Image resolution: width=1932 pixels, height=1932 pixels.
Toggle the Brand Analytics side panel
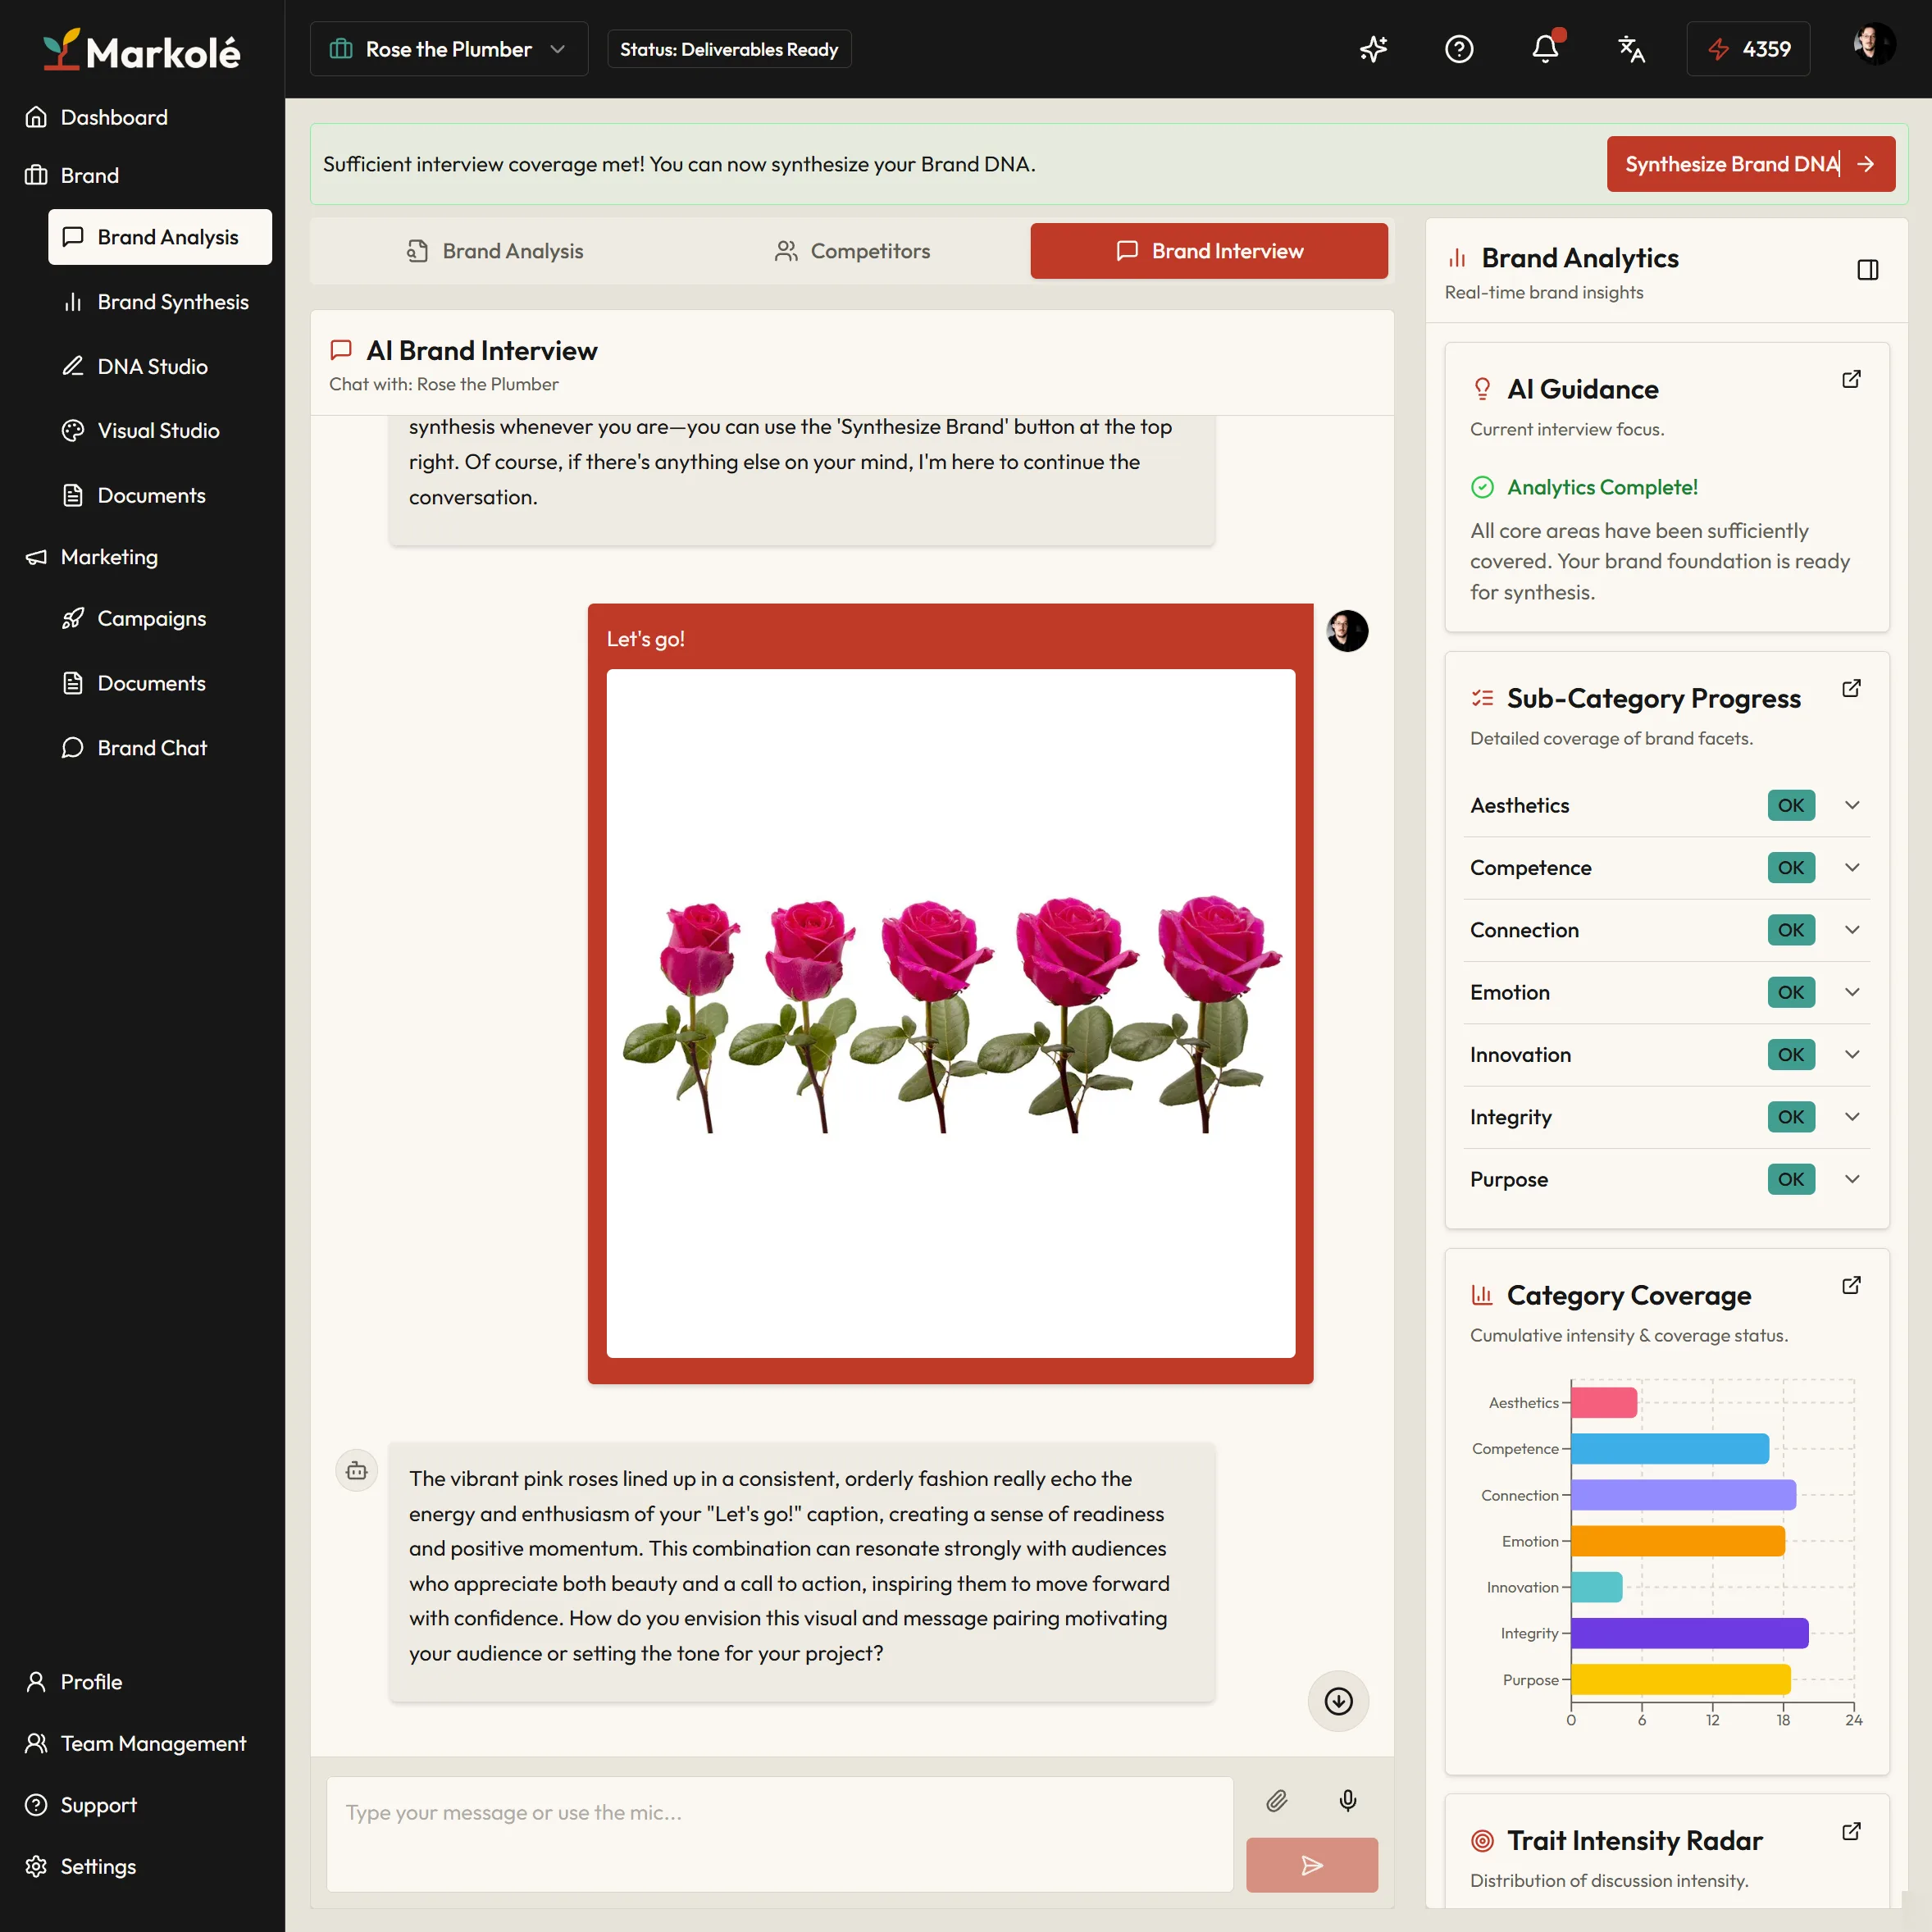(1867, 270)
